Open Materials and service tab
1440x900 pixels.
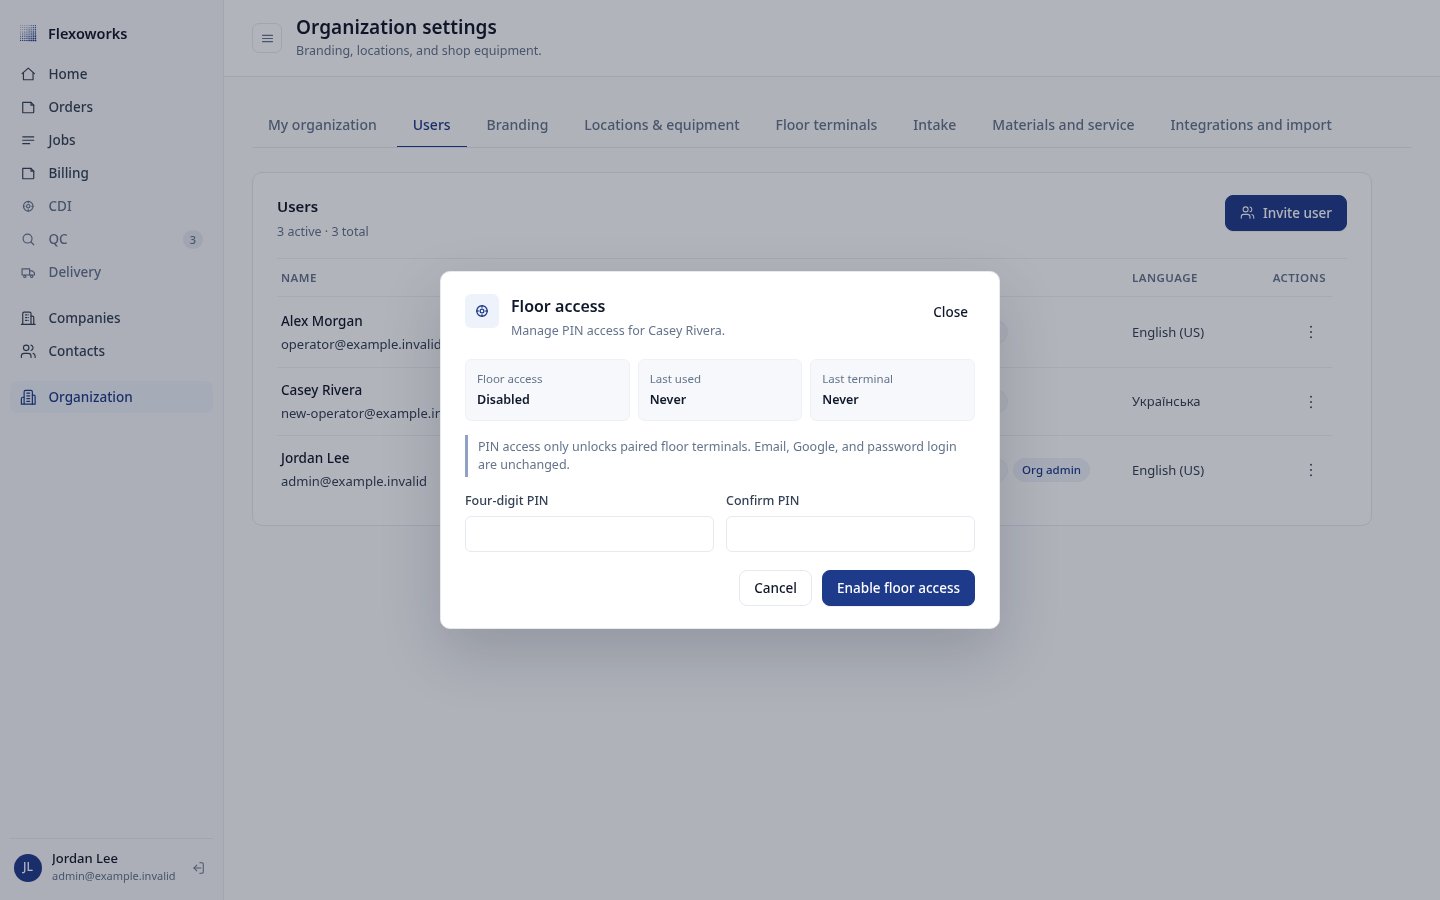[1063, 125]
